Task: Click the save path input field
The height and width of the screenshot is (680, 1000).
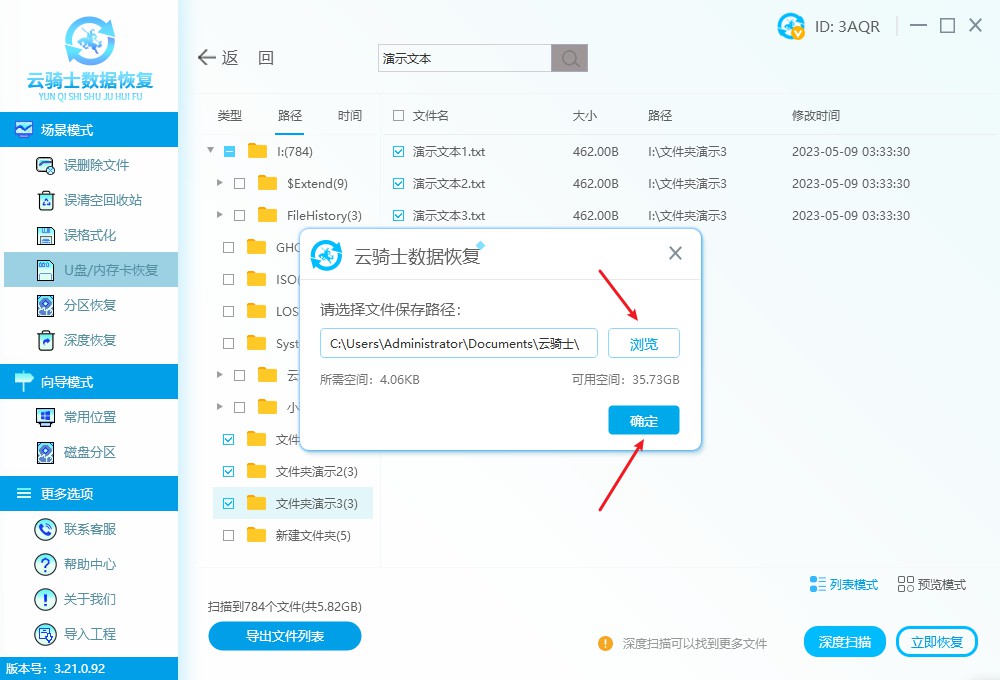Action: [x=458, y=343]
